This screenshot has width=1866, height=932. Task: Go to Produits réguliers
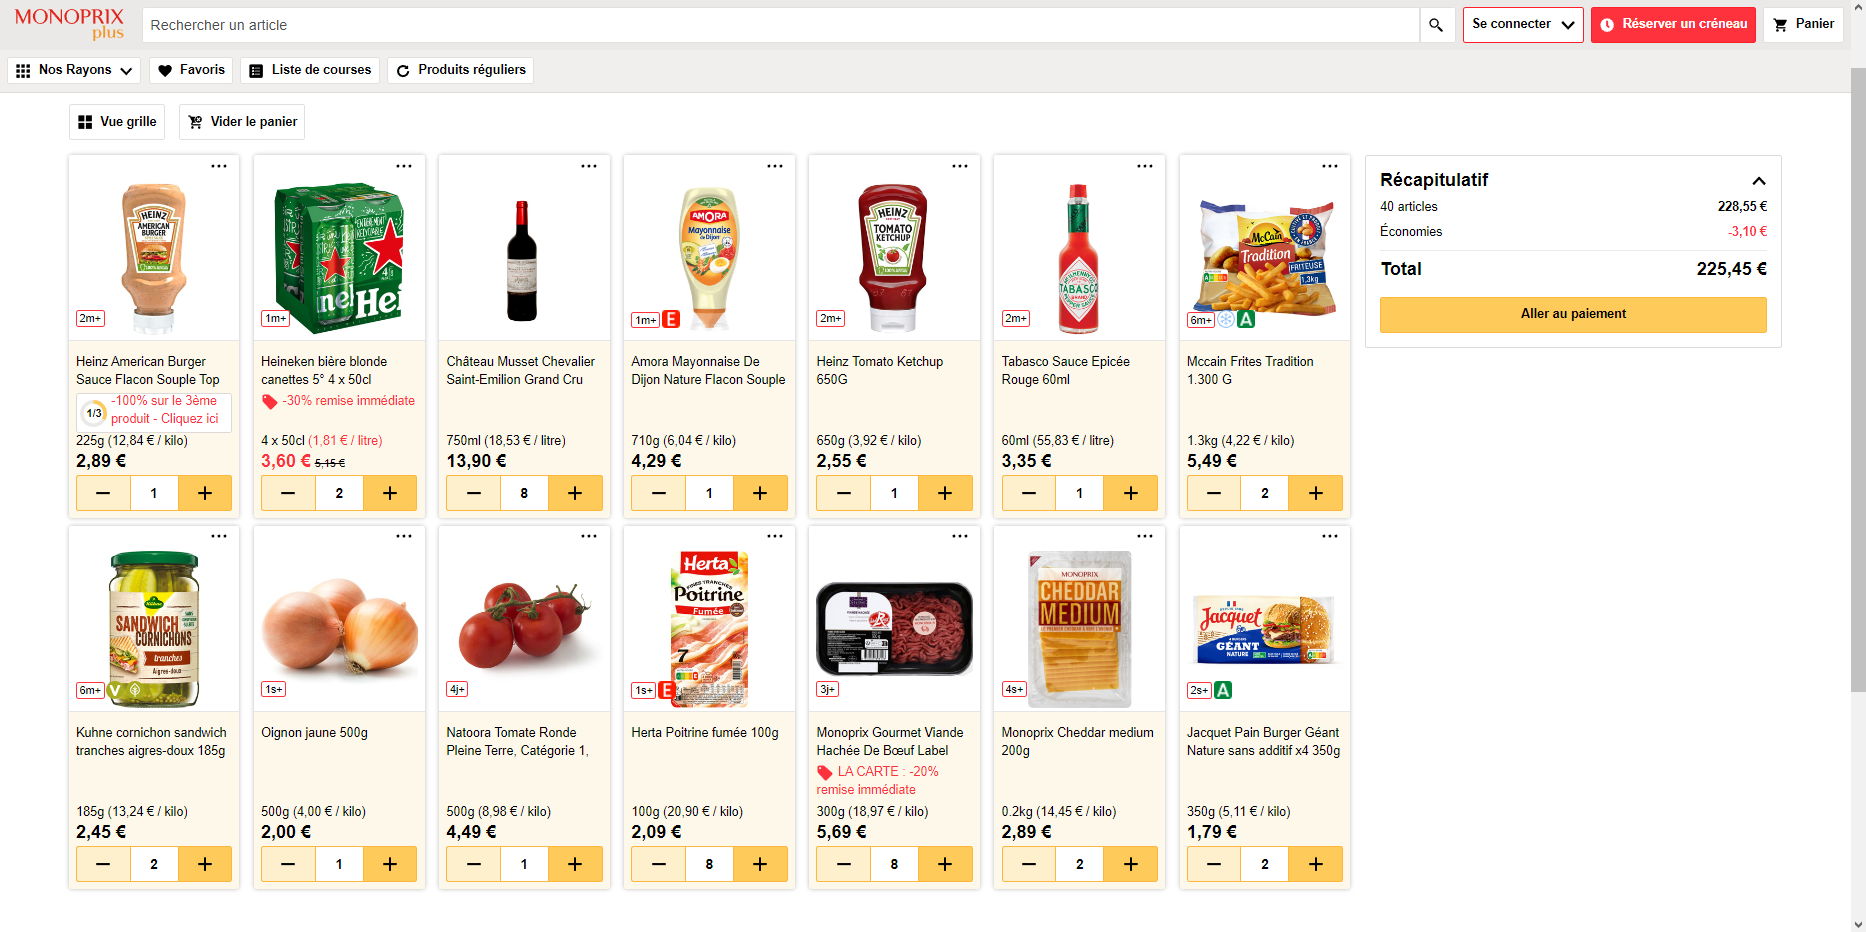(x=460, y=70)
